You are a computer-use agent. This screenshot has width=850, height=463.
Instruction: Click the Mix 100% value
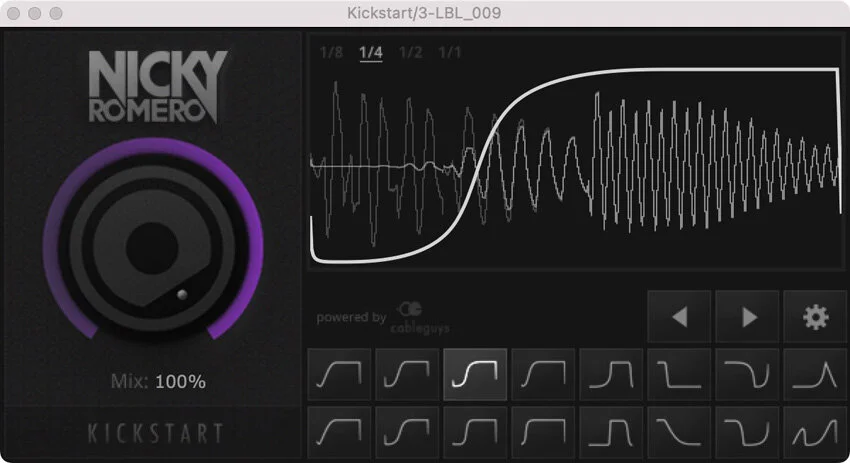tap(180, 382)
